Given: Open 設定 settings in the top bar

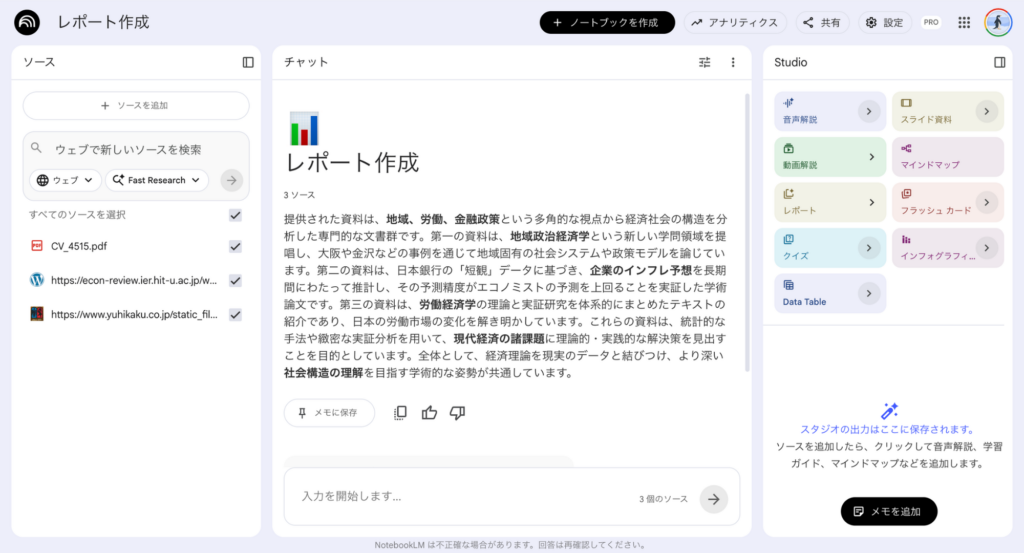Looking at the screenshot, I should coord(884,22).
